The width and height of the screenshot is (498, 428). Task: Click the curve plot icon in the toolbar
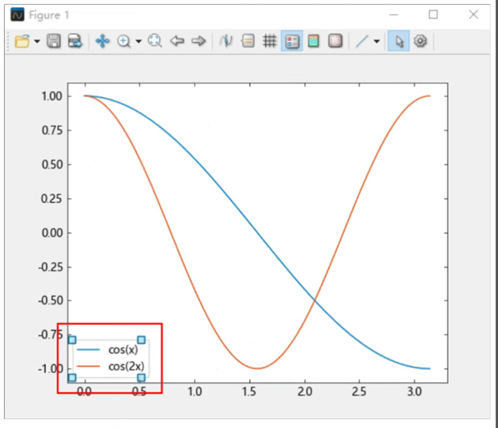[x=226, y=41]
